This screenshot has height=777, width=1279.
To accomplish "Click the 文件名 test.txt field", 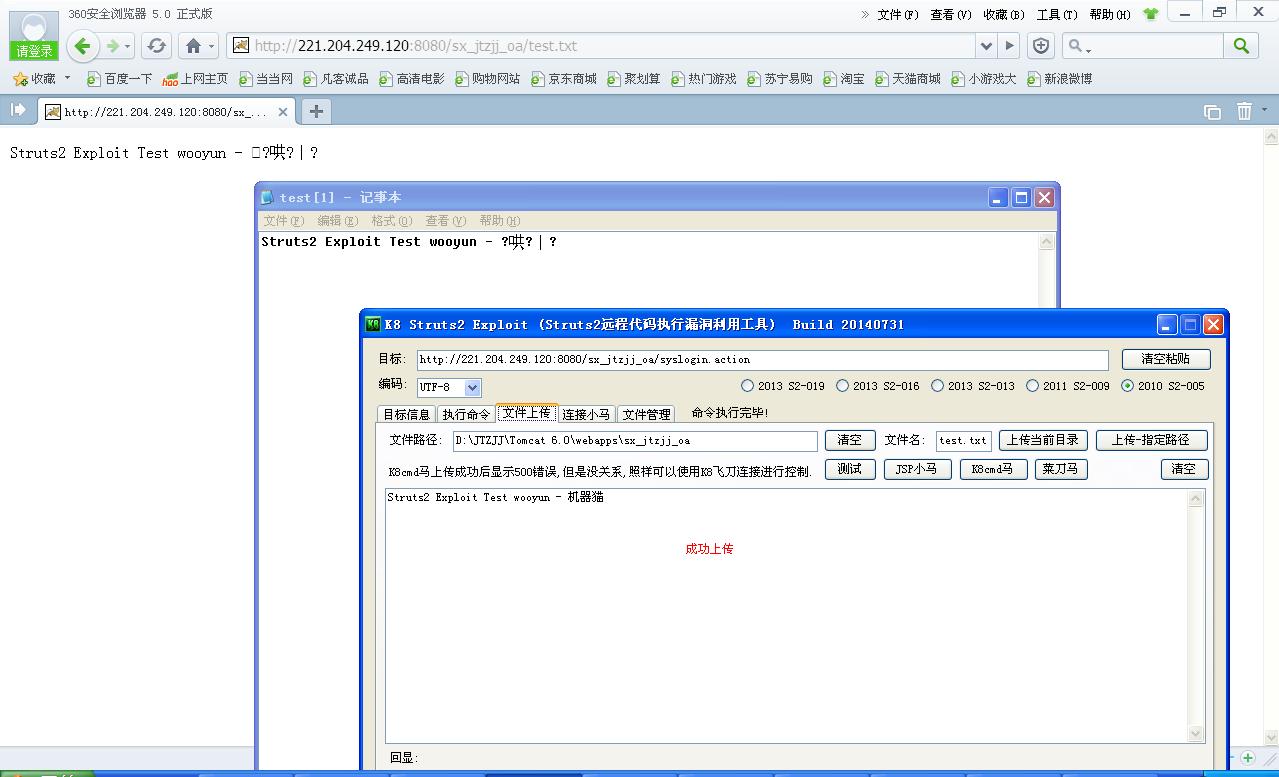I will pyautogui.click(x=964, y=441).
